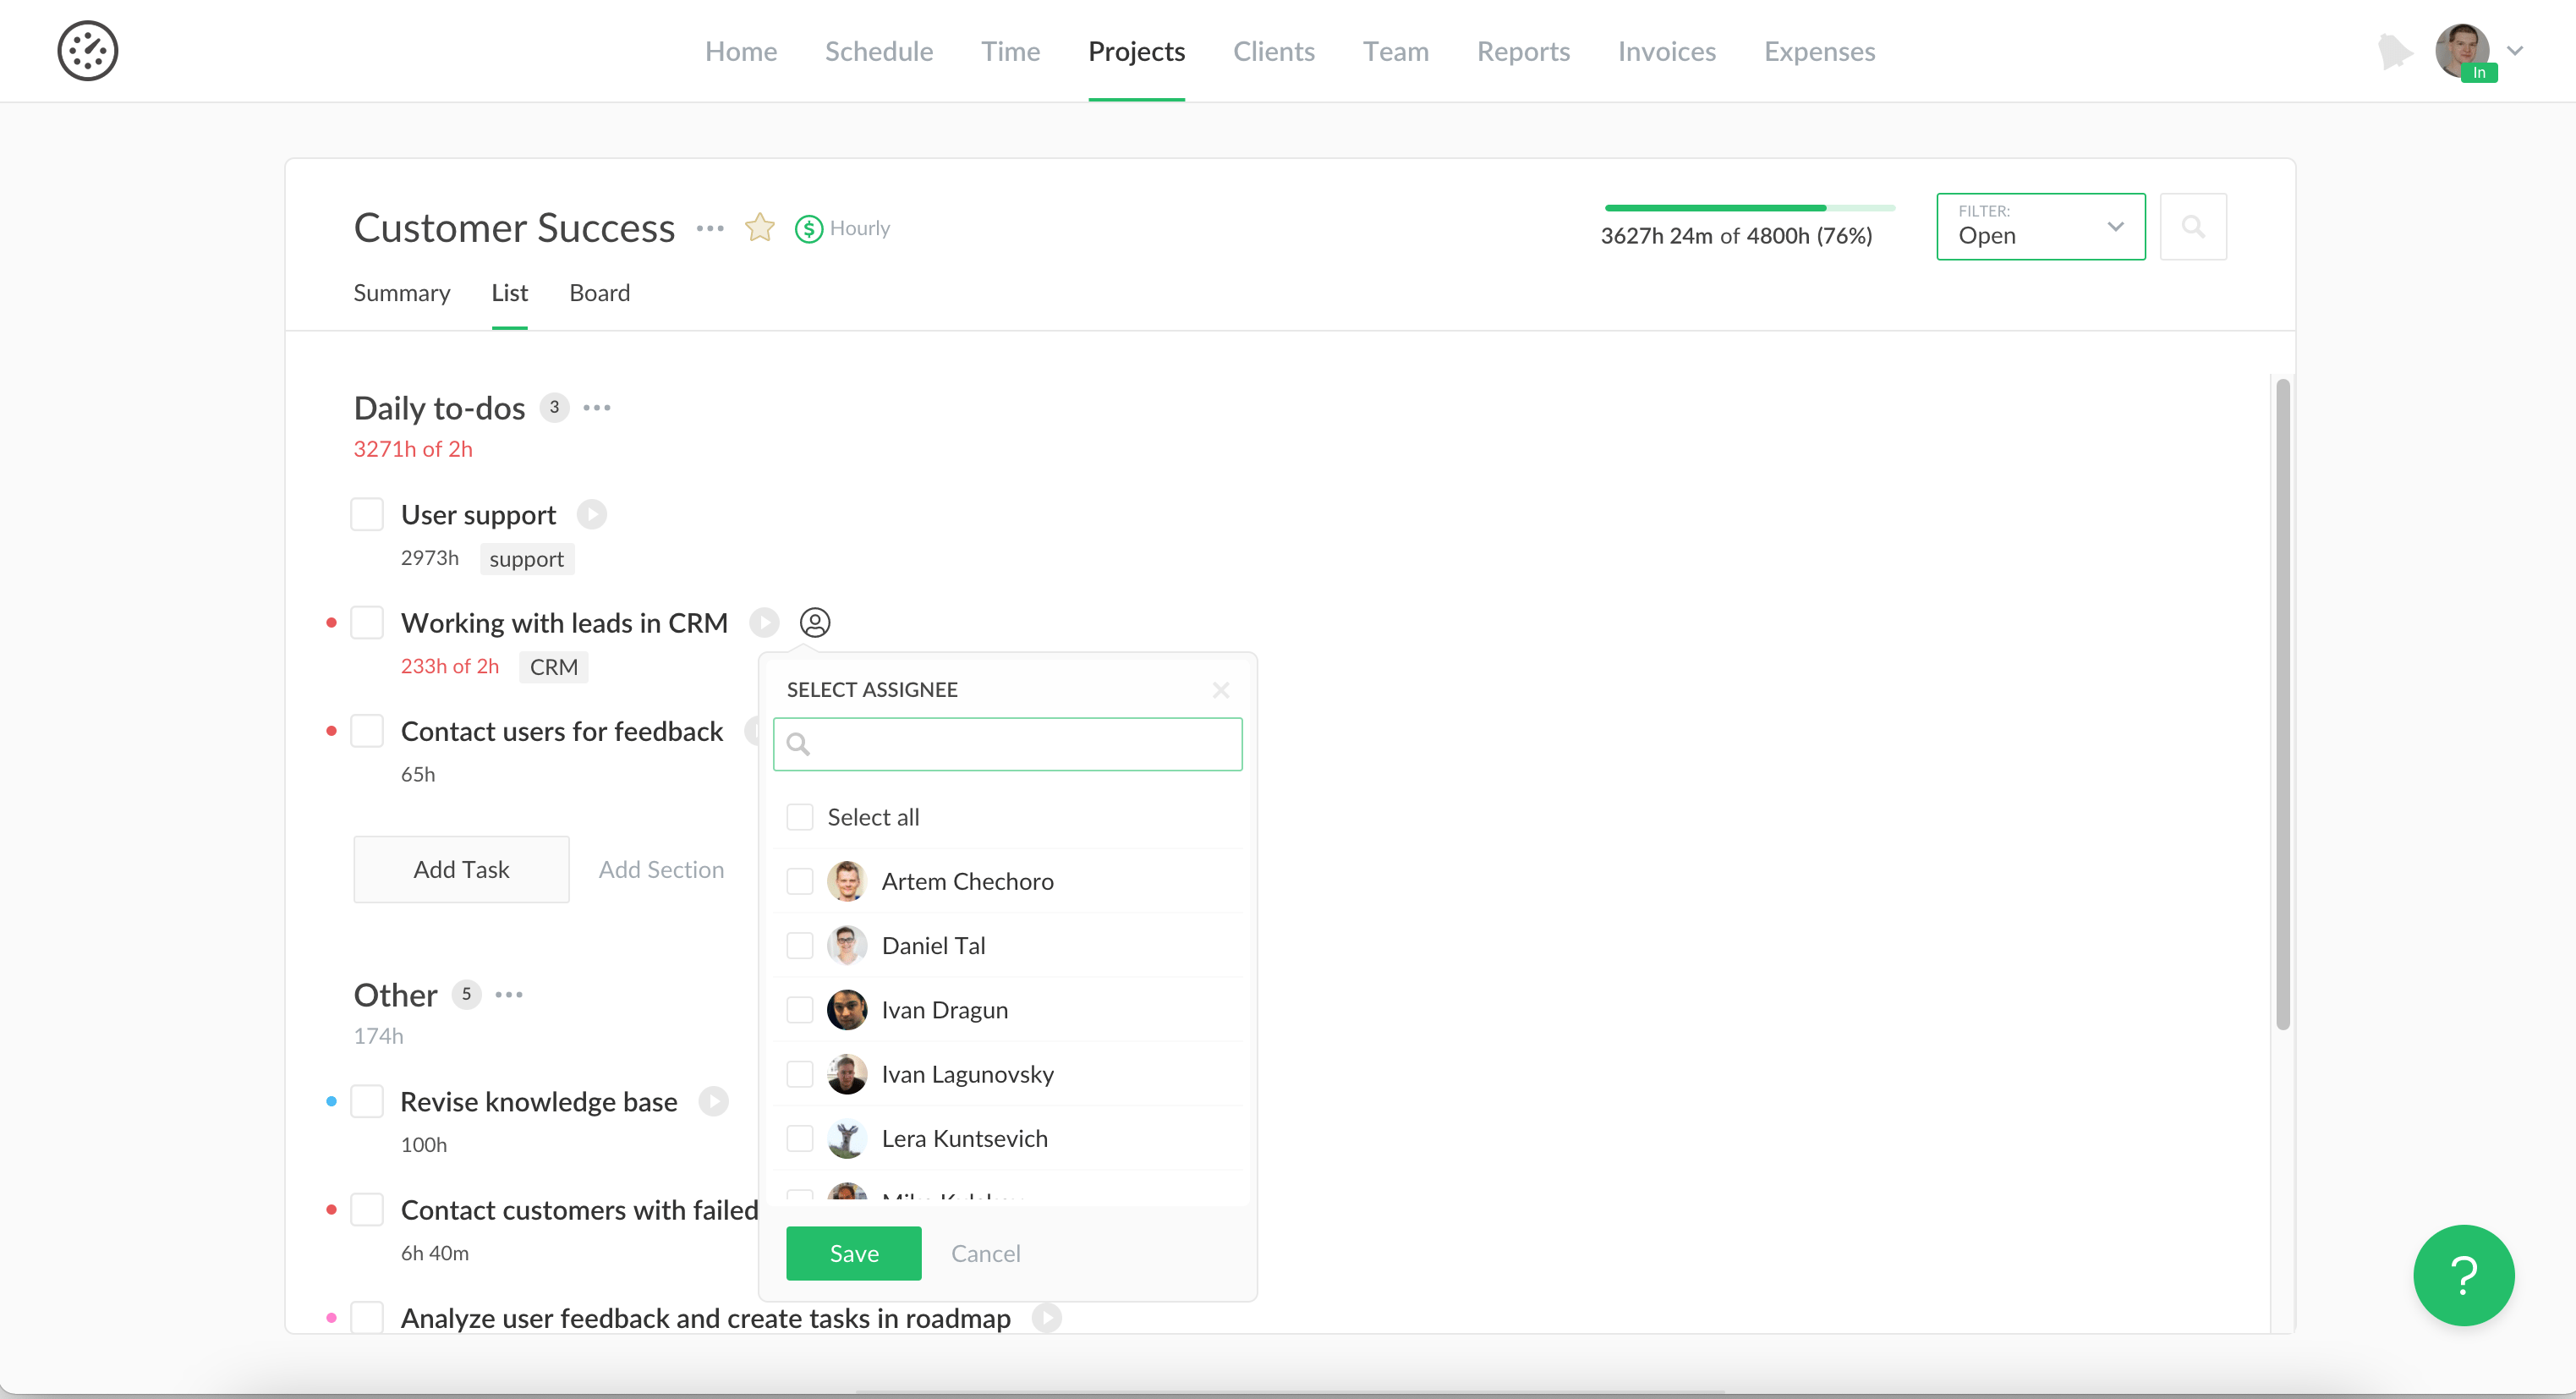The image size is (2576, 1399).
Task: Switch to Board view tab
Action: [599, 293]
